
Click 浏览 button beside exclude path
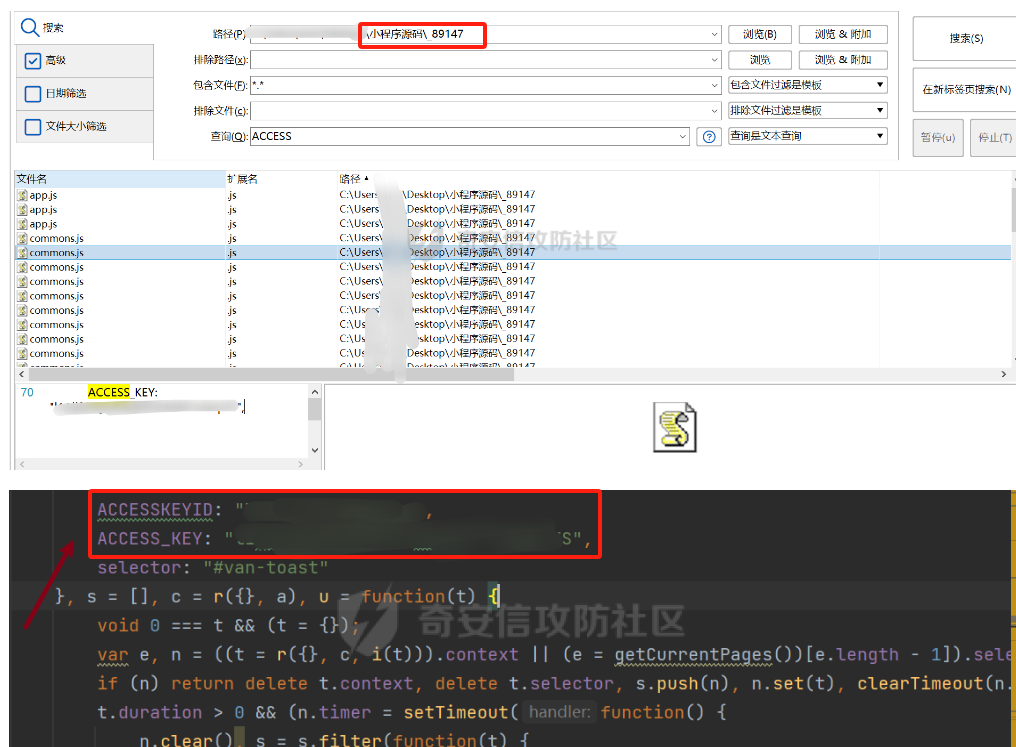759,60
